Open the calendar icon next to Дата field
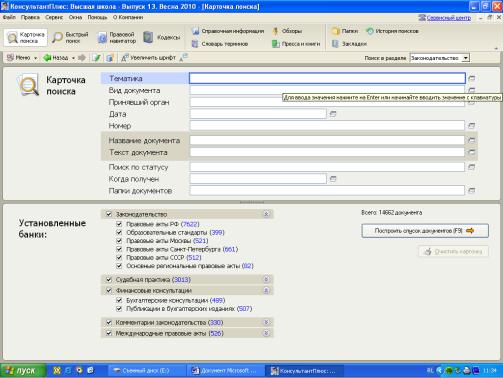This screenshot has width=503, height=378. [x=333, y=114]
